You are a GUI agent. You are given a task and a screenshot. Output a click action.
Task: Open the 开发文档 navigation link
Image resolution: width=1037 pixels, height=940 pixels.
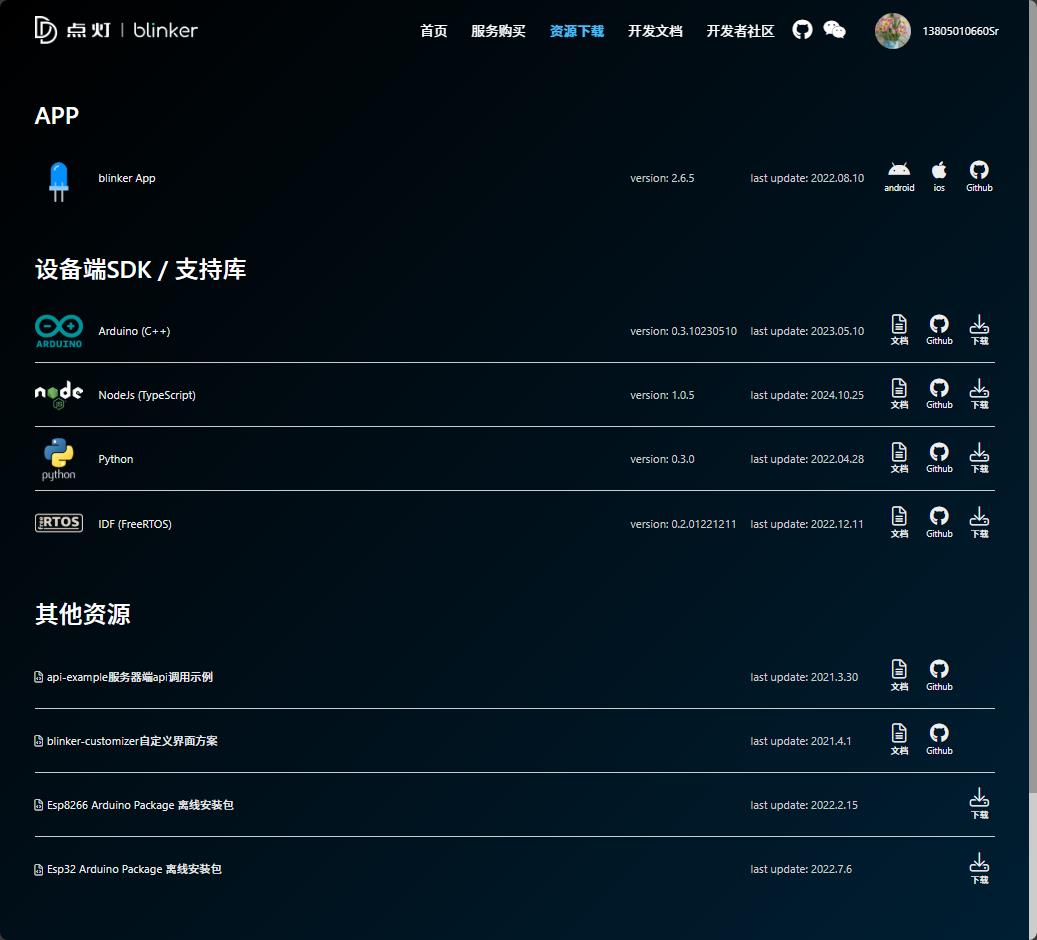coord(655,31)
